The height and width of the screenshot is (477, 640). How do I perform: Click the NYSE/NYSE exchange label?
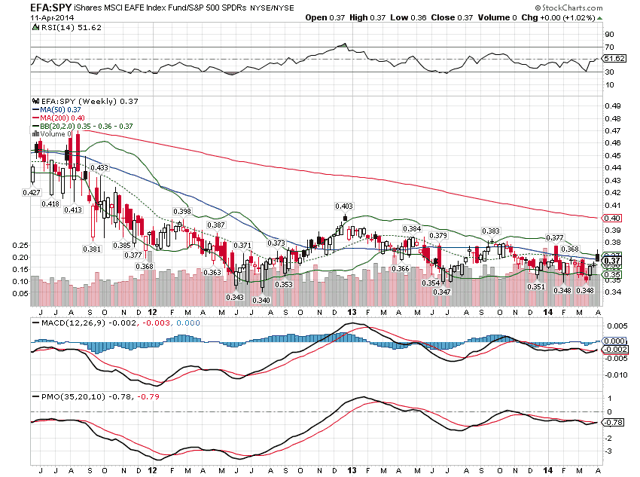click(272, 8)
